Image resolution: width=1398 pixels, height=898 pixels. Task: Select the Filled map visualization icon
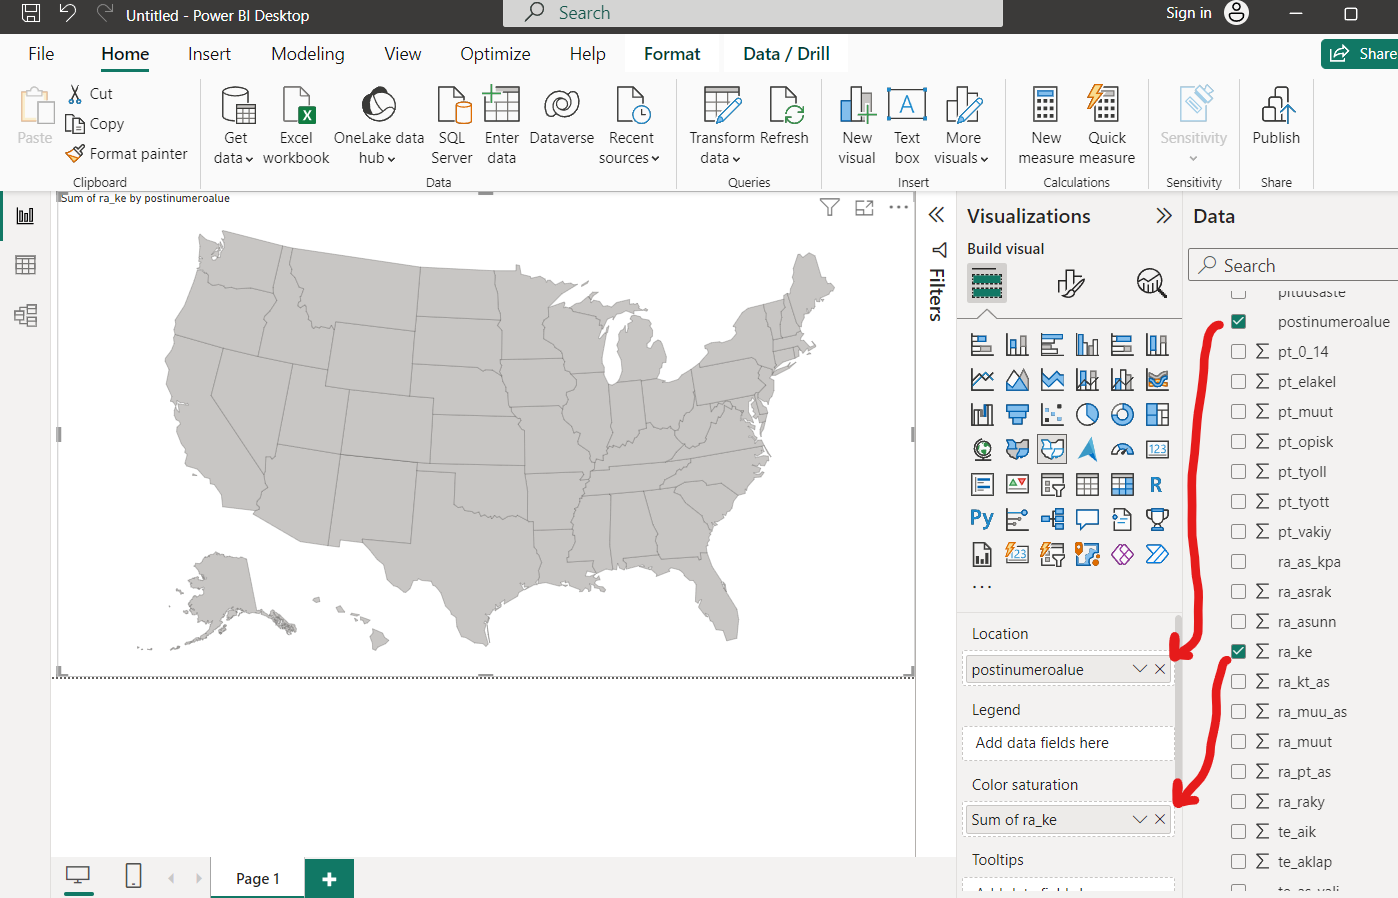[x=1017, y=449]
